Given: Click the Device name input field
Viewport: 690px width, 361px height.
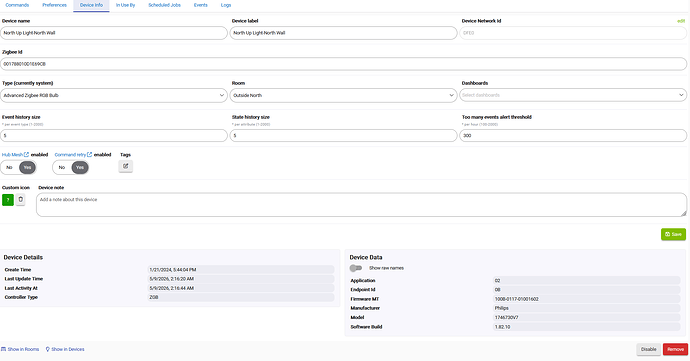Looking at the screenshot, I should click(x=114, y=33).
